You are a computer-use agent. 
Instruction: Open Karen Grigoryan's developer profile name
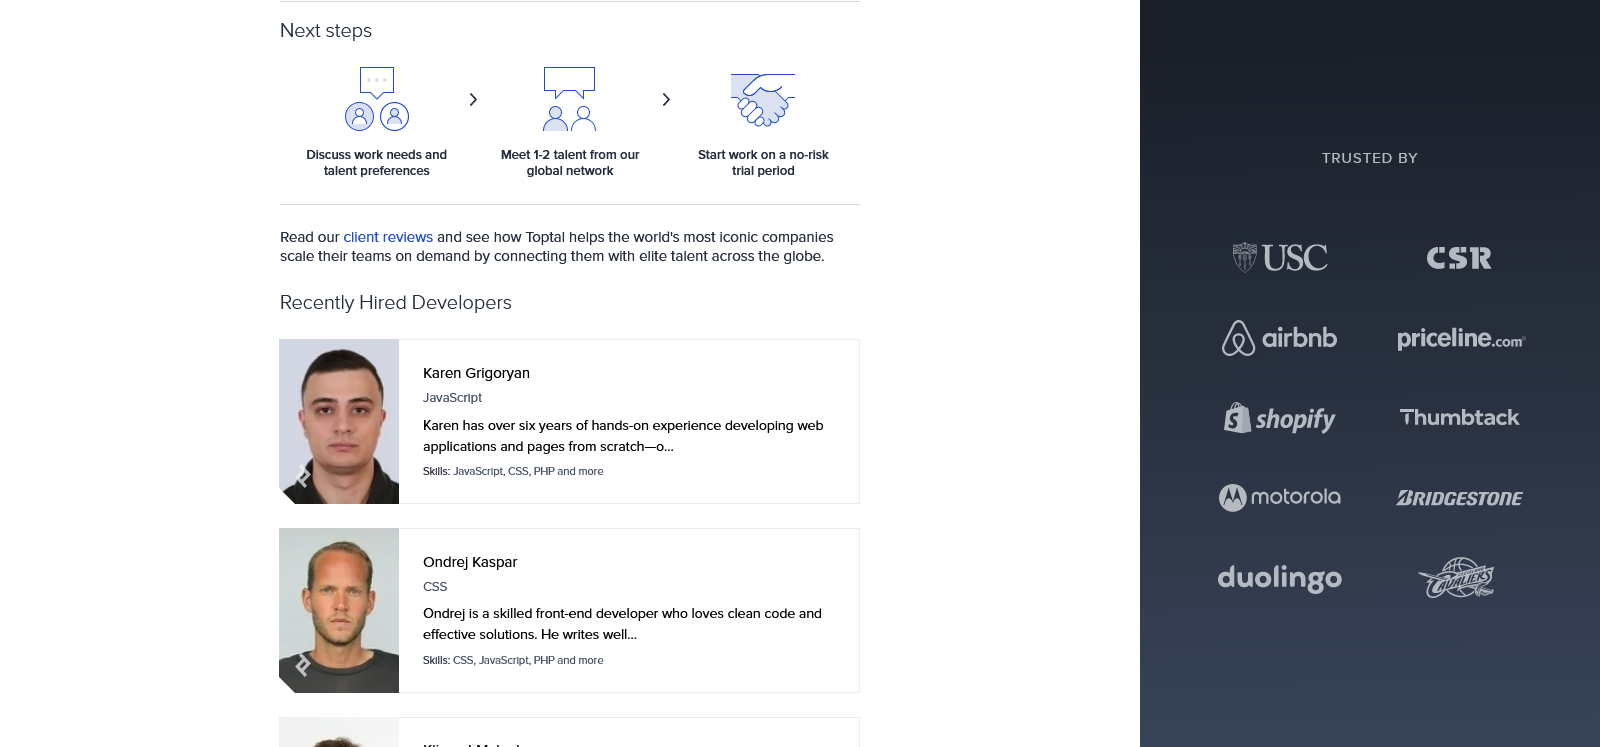click(x=476, y=373)
